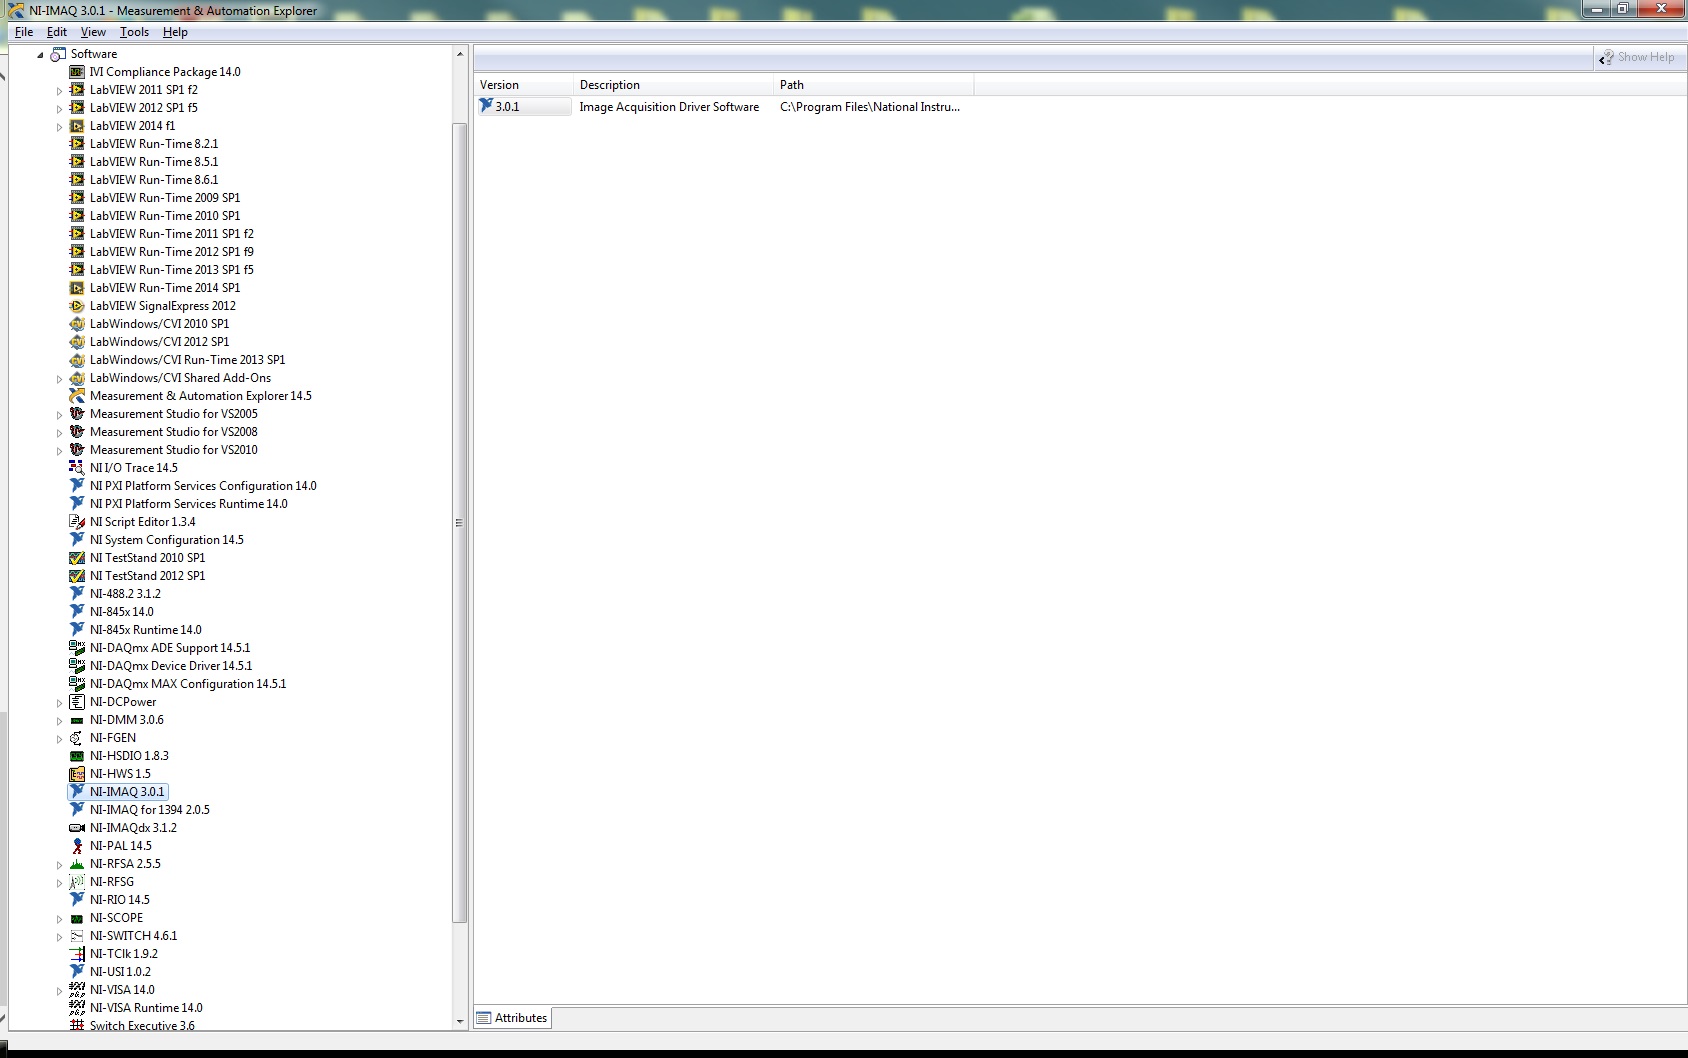This screenshot has width=1688, height=1058.
Task: Click the NI-SCOPE icon
Action: click(x=77, y=918)
